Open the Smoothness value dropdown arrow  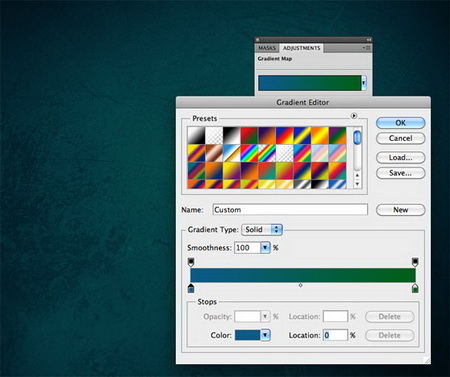(x=265, y=248)
